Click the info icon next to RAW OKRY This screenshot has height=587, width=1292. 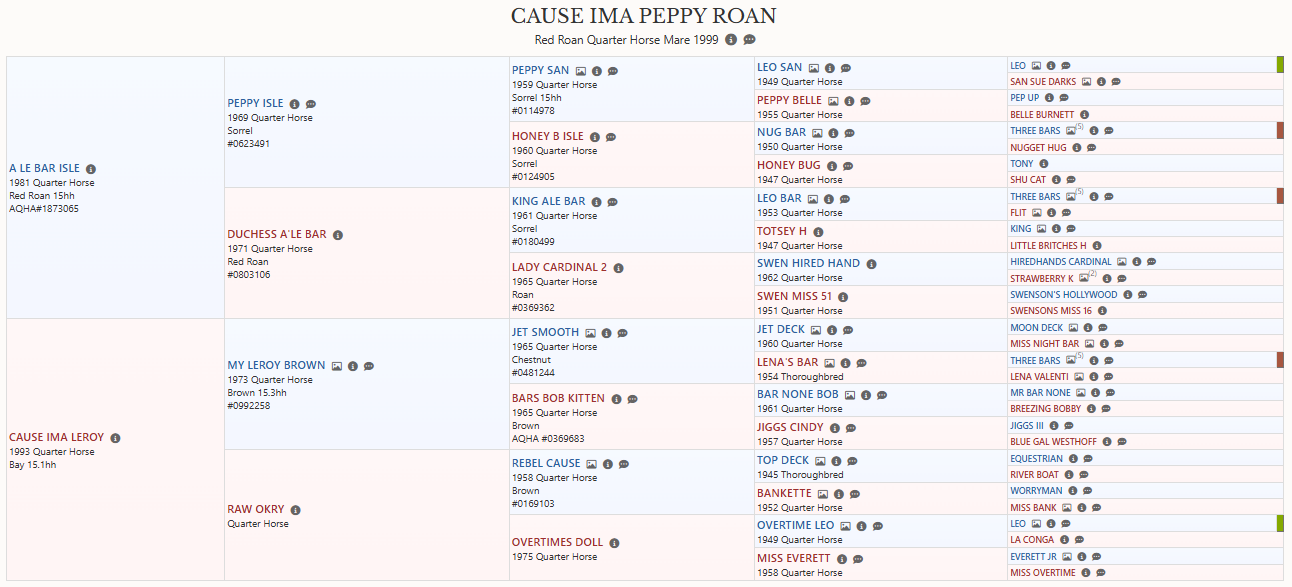296,510
